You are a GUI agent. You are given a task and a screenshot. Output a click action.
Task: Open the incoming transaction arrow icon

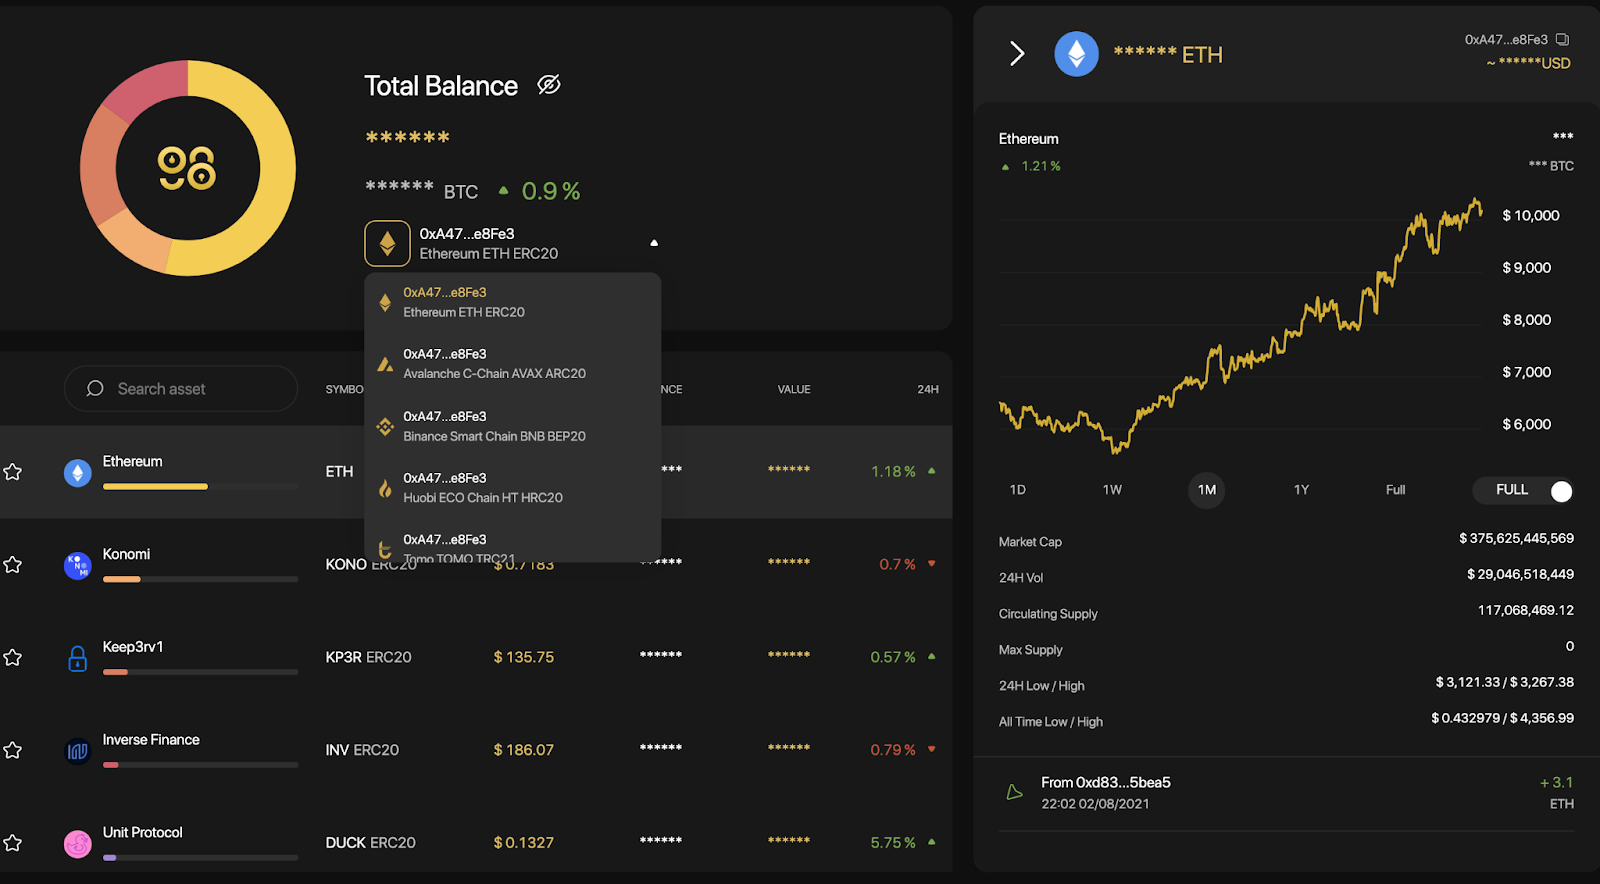click(x=1014, y=792)
